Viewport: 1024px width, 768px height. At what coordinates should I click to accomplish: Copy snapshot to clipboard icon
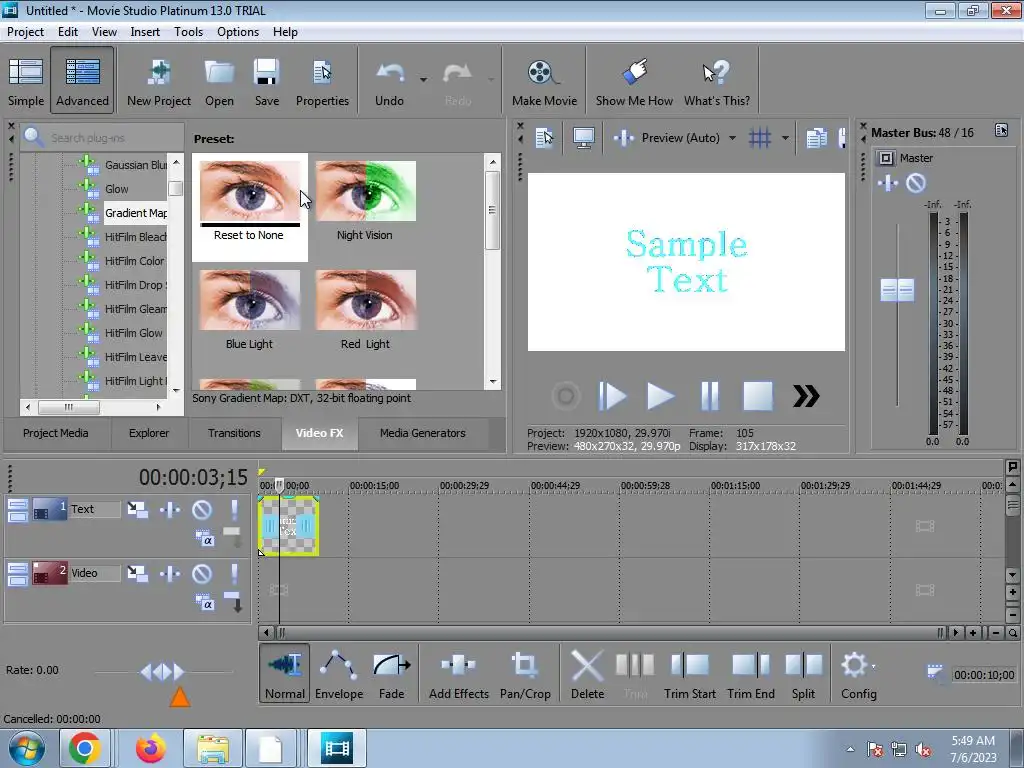(x=816, y=138)
